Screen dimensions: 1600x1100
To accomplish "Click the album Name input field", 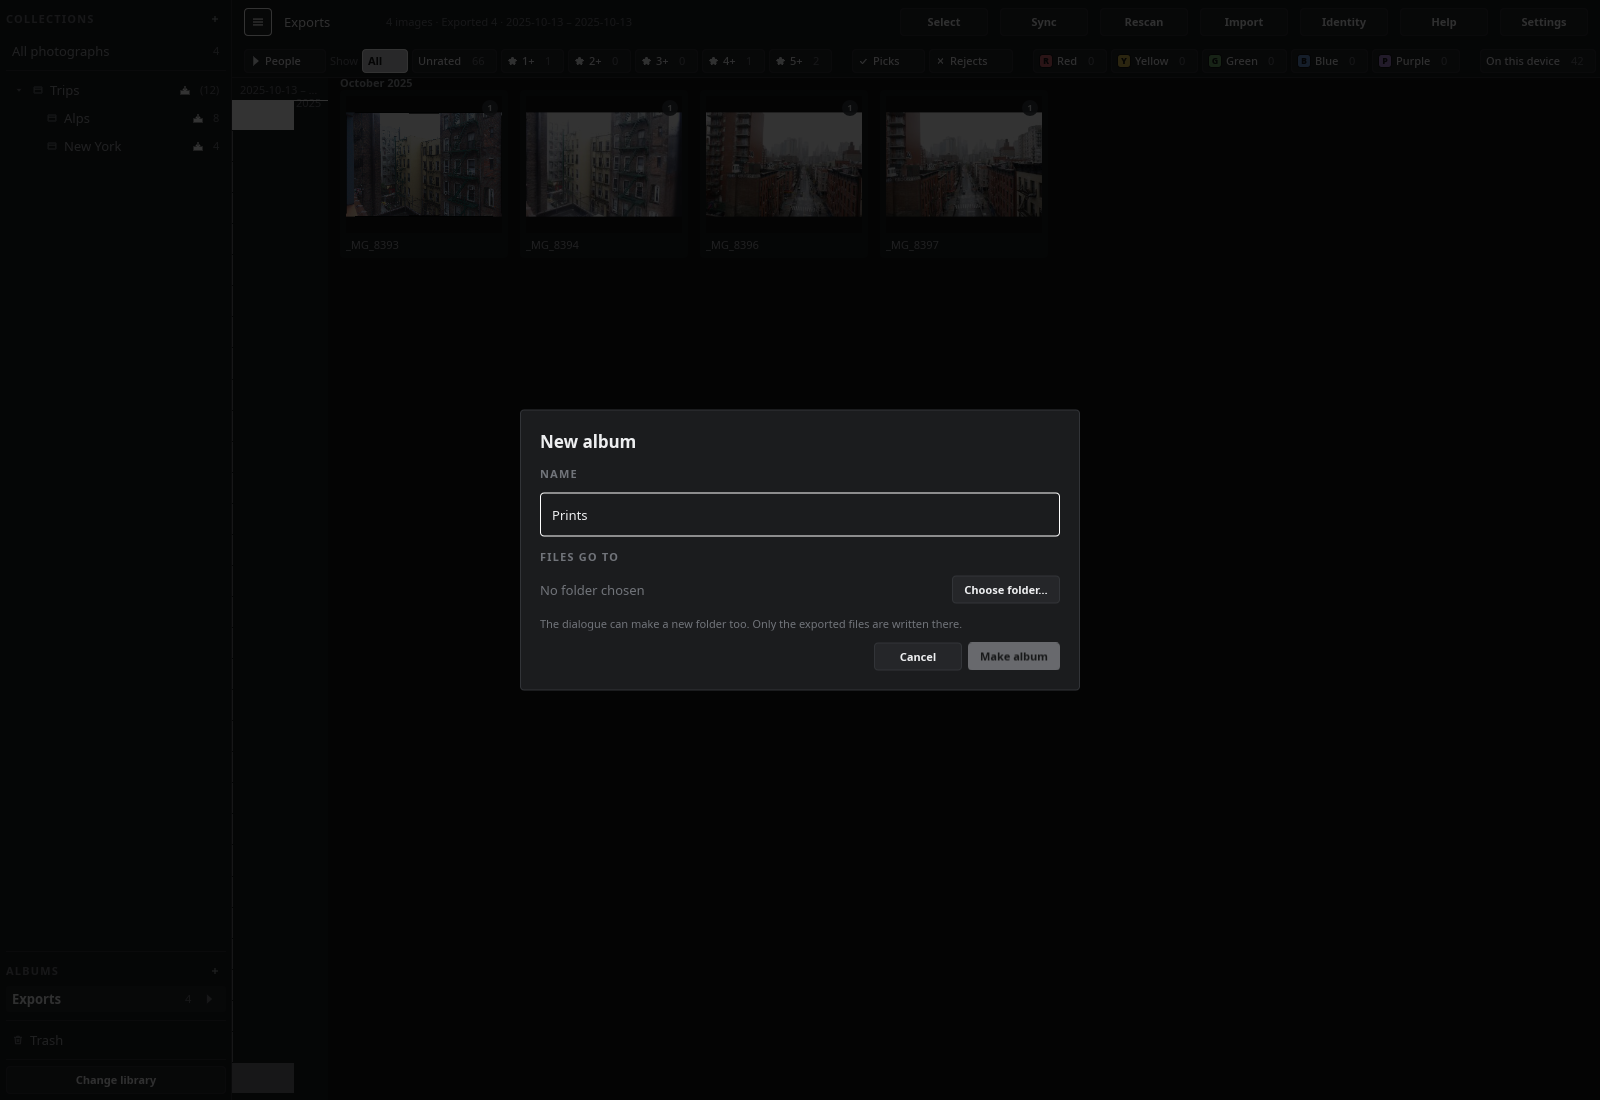I will point(800,515).
